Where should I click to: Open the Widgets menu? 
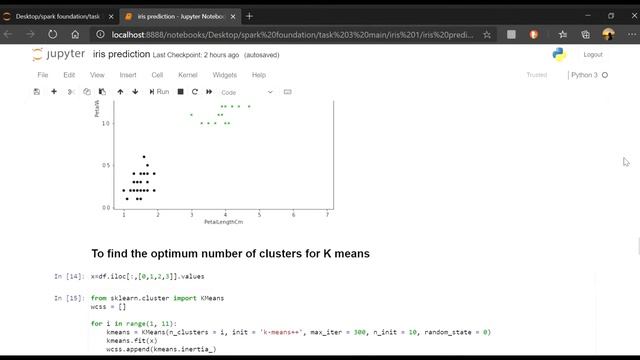tap(224, 75)
